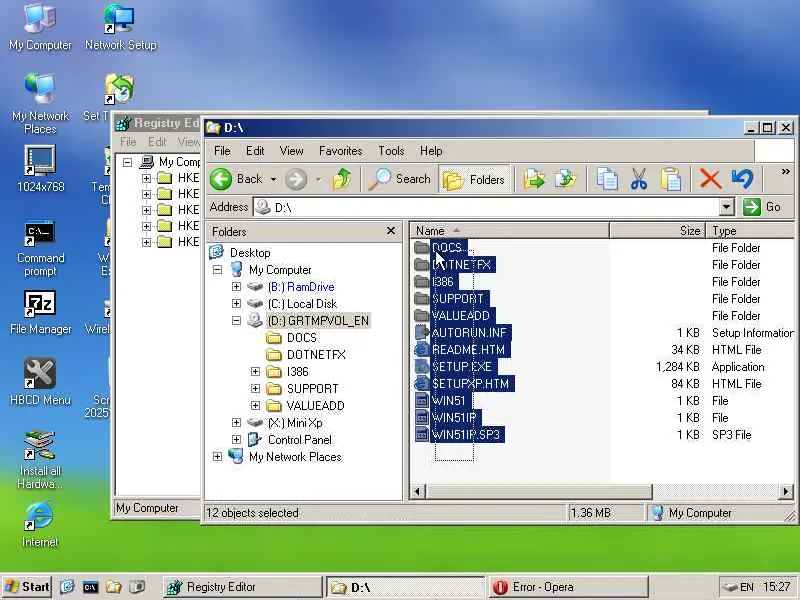Click file list horizontal scrollbar right arrow
The height and width of the screenshot is (600, 800).
pos(786,491)
